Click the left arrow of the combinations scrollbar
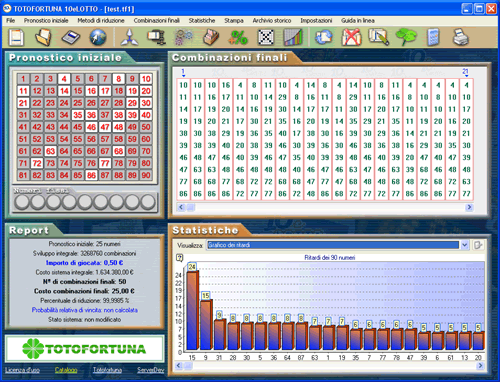Viewport: 500px width, 382px height. pyautogui.click(x=181, y=207)
